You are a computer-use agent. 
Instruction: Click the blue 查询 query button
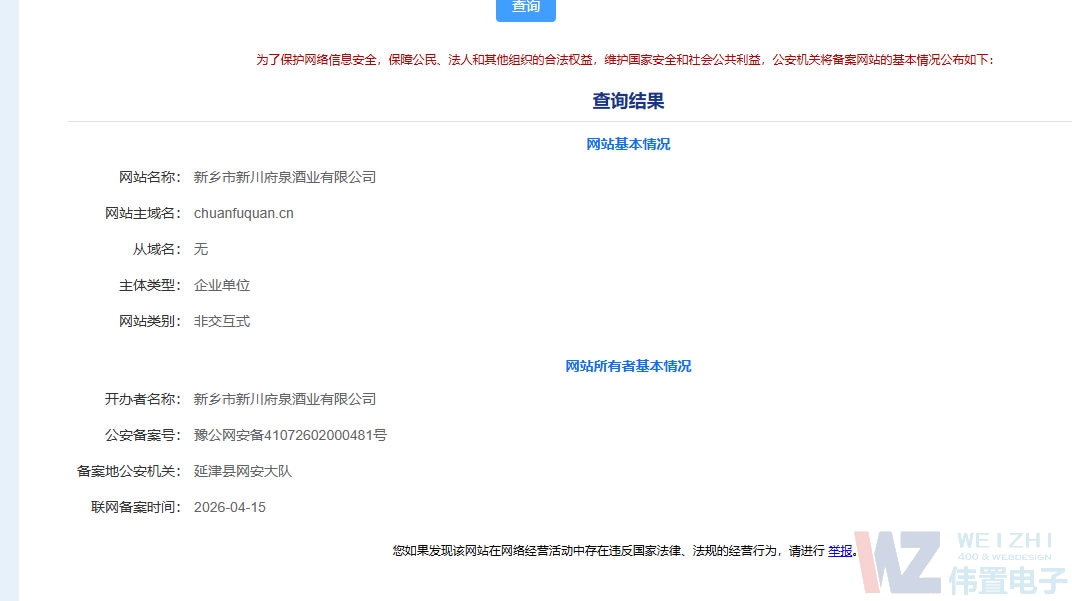[525, 8]
